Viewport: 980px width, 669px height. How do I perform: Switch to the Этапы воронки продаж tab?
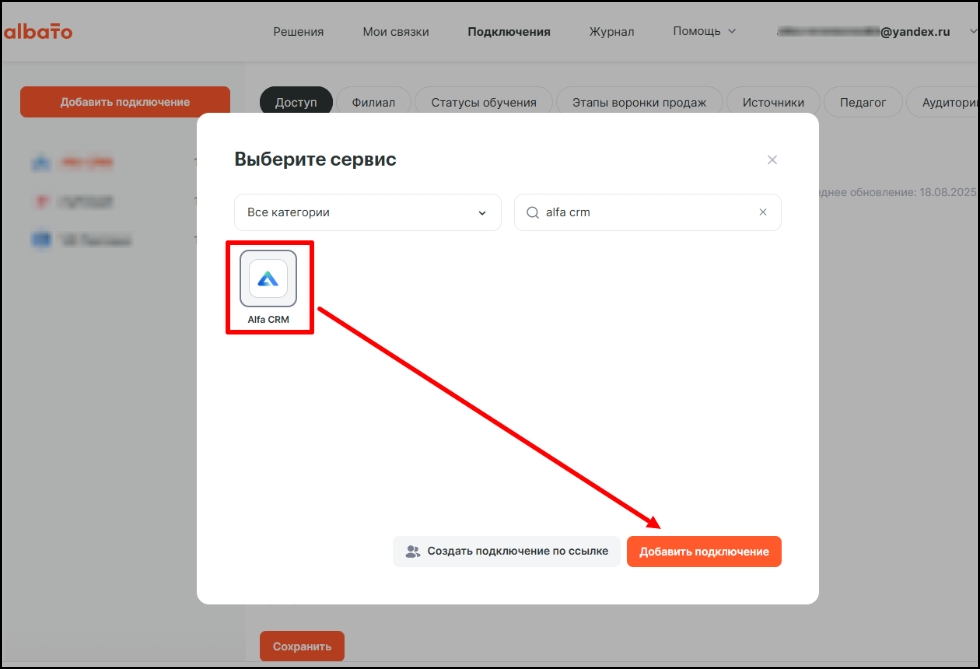(x=639, y=102)
